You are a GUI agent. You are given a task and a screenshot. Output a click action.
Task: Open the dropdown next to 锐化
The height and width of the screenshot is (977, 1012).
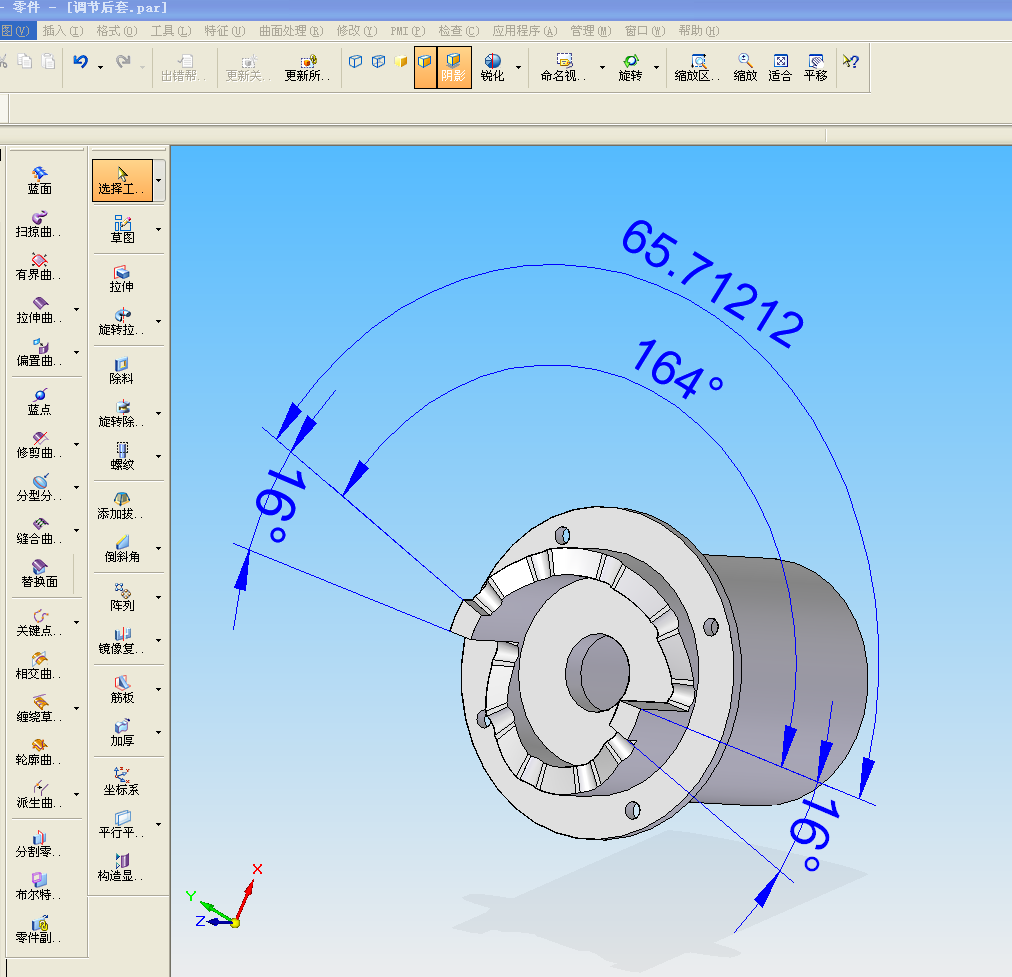click(x=518, y=67)
